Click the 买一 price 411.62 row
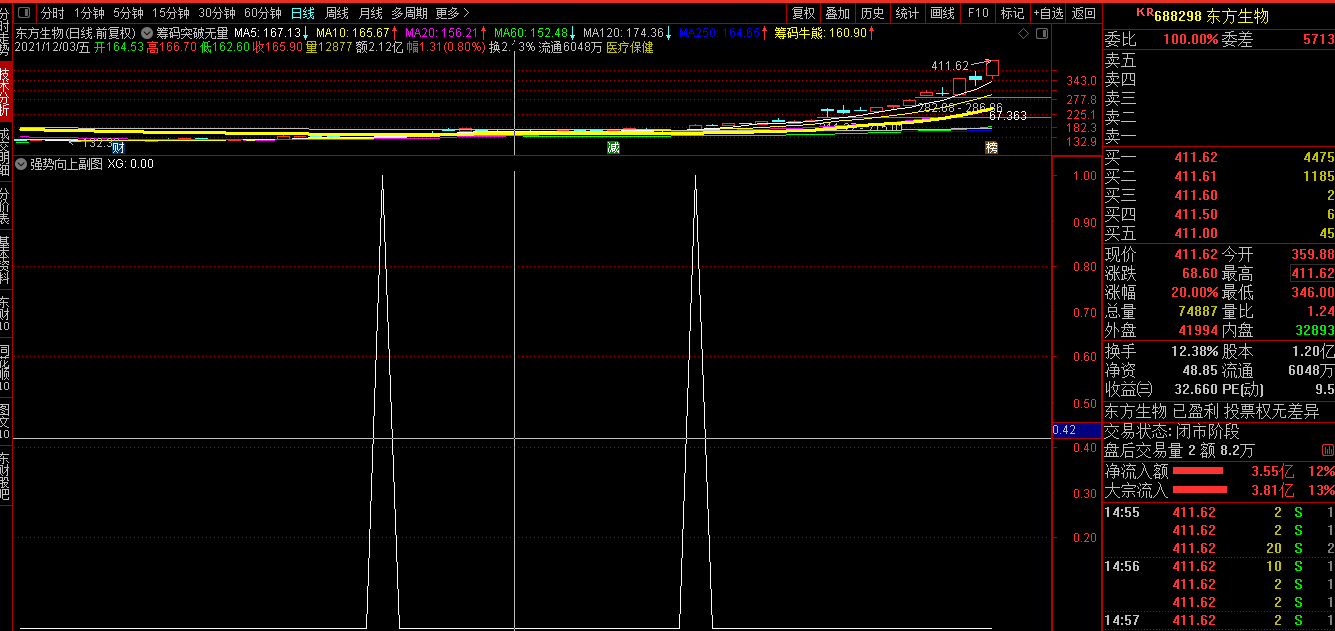The height and width of the screenshot is (631, 1335). (x=1219, y=157)
